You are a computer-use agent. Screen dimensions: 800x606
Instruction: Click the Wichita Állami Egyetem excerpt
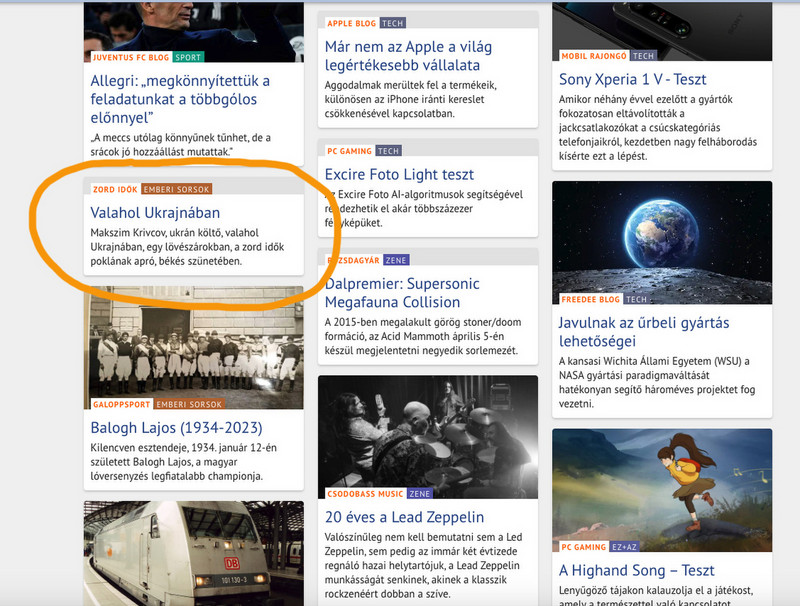point(657,382)
